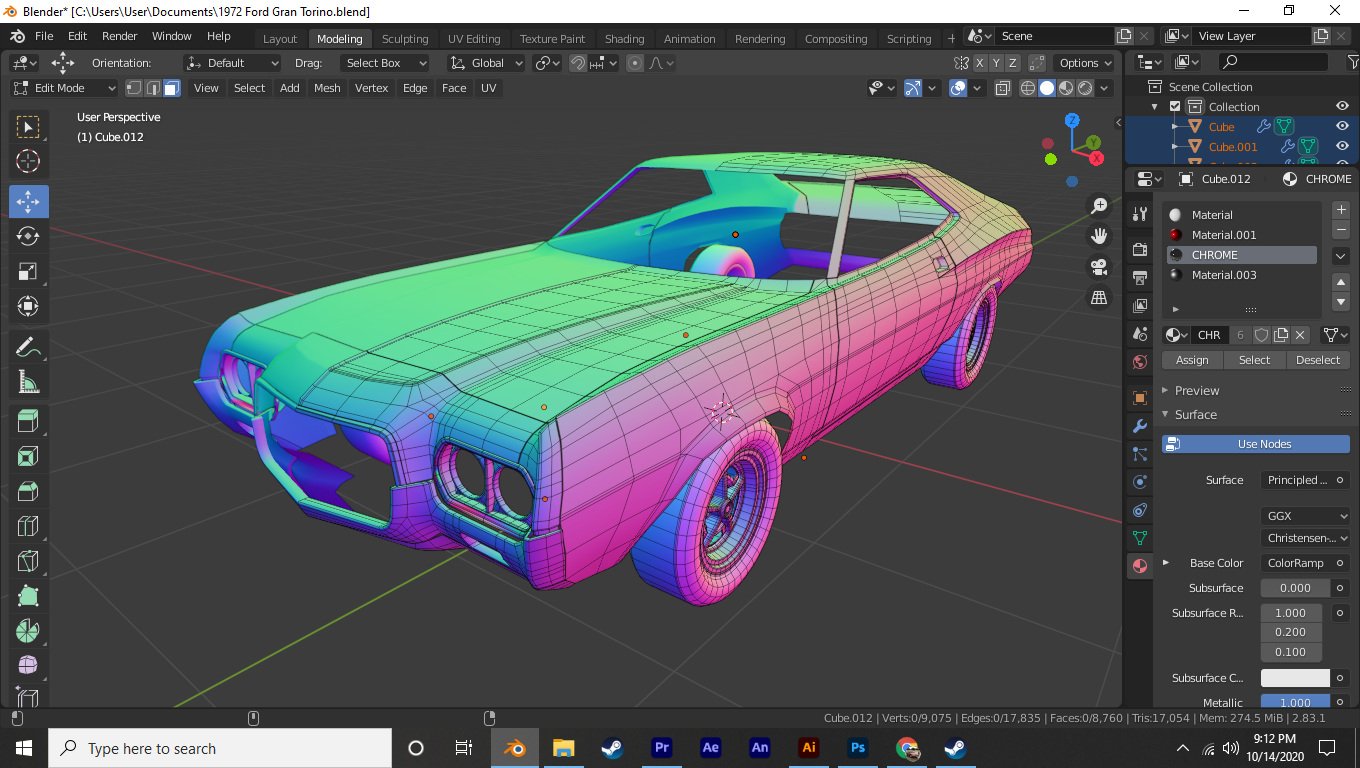Open Render properties tab
This screenshot has height=768, width=1360.
point(1140,249)
